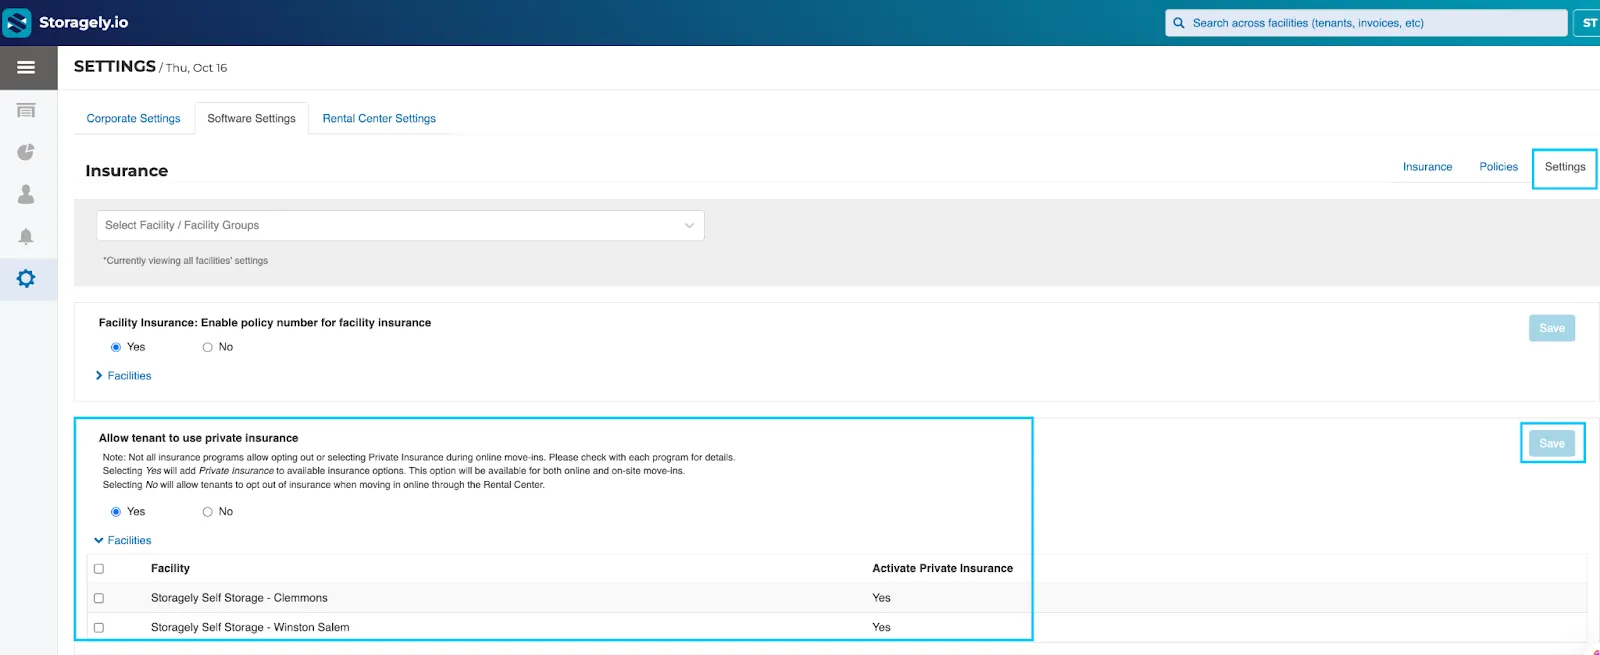Open the Select Facility / Facility Groups dropdown
Screen dimensions: 1600x655
(400, 225)
